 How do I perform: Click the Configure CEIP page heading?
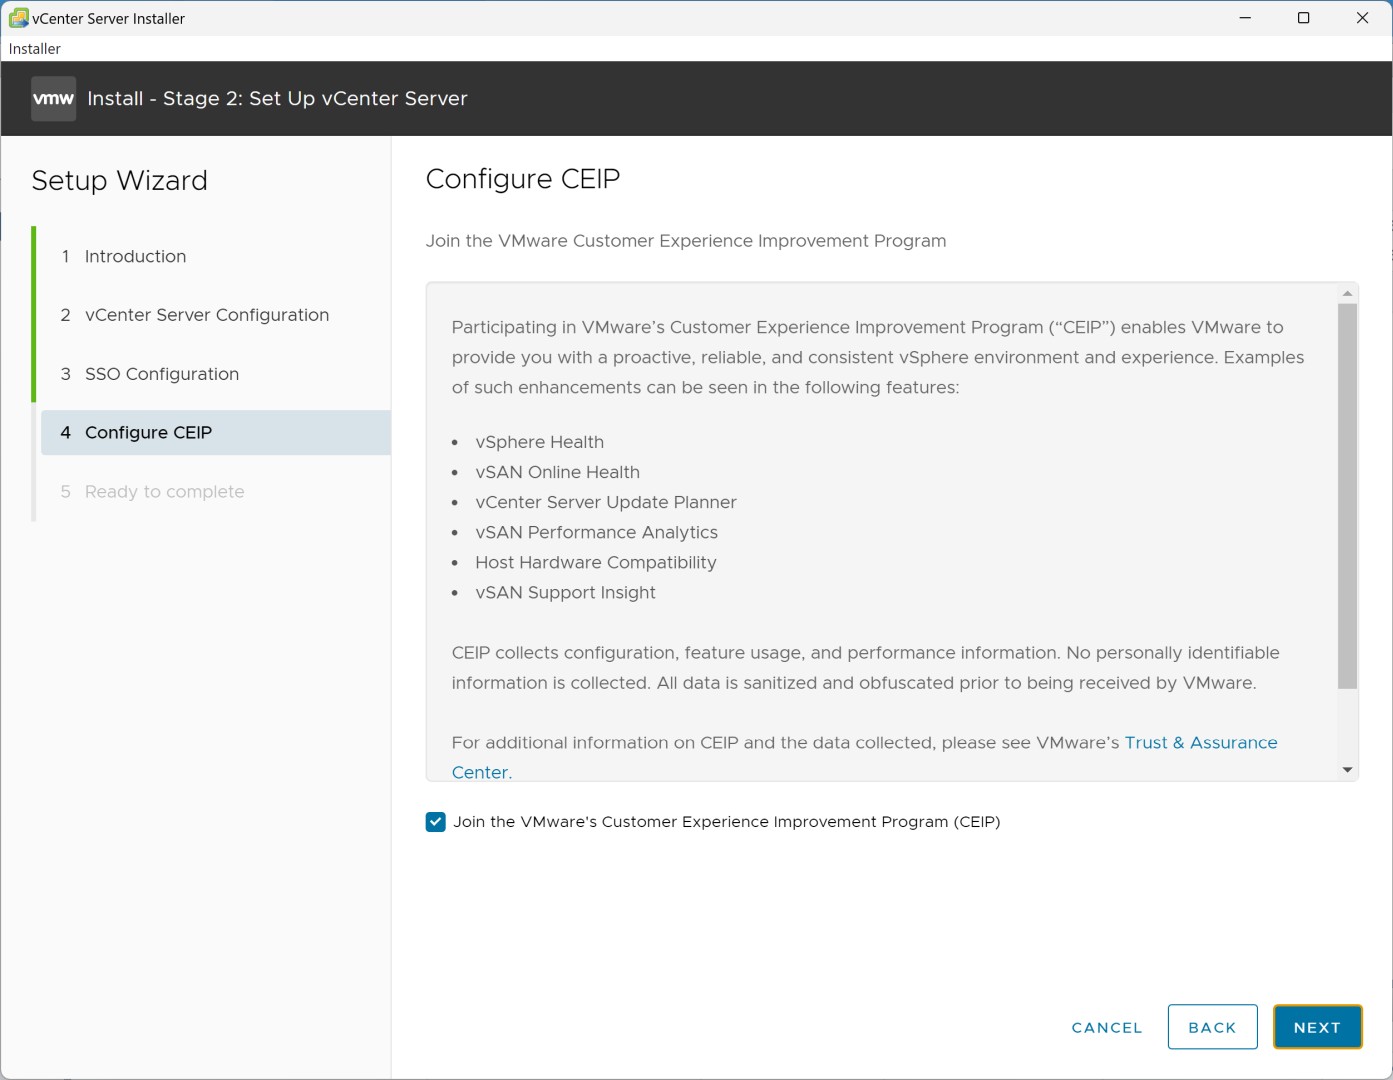click(x=523, y=179)
